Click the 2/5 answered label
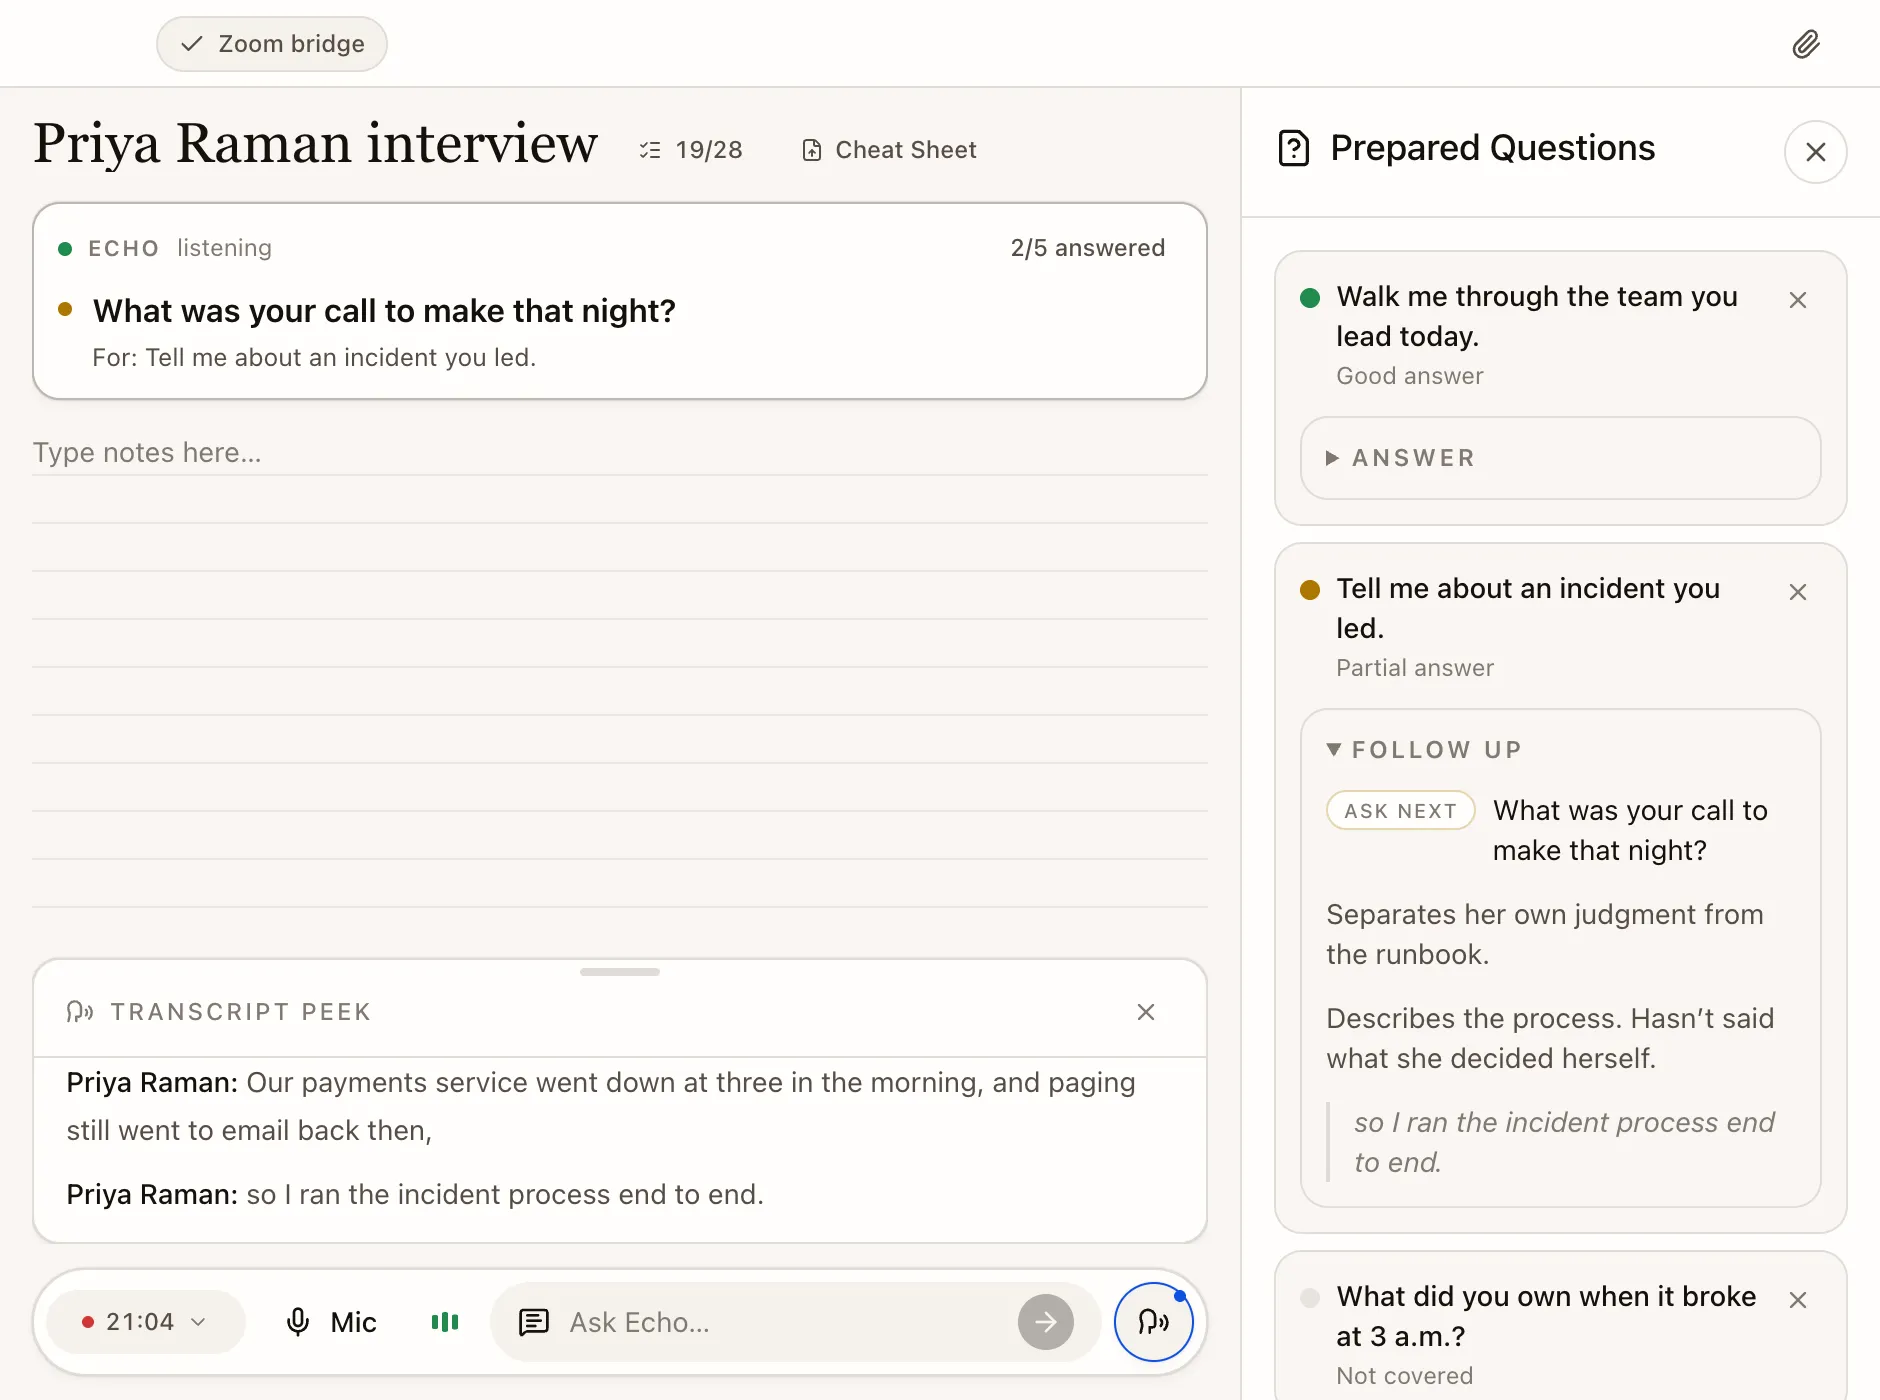This screenshot has height=1400, width=1880. click(x=1088, y=248)
